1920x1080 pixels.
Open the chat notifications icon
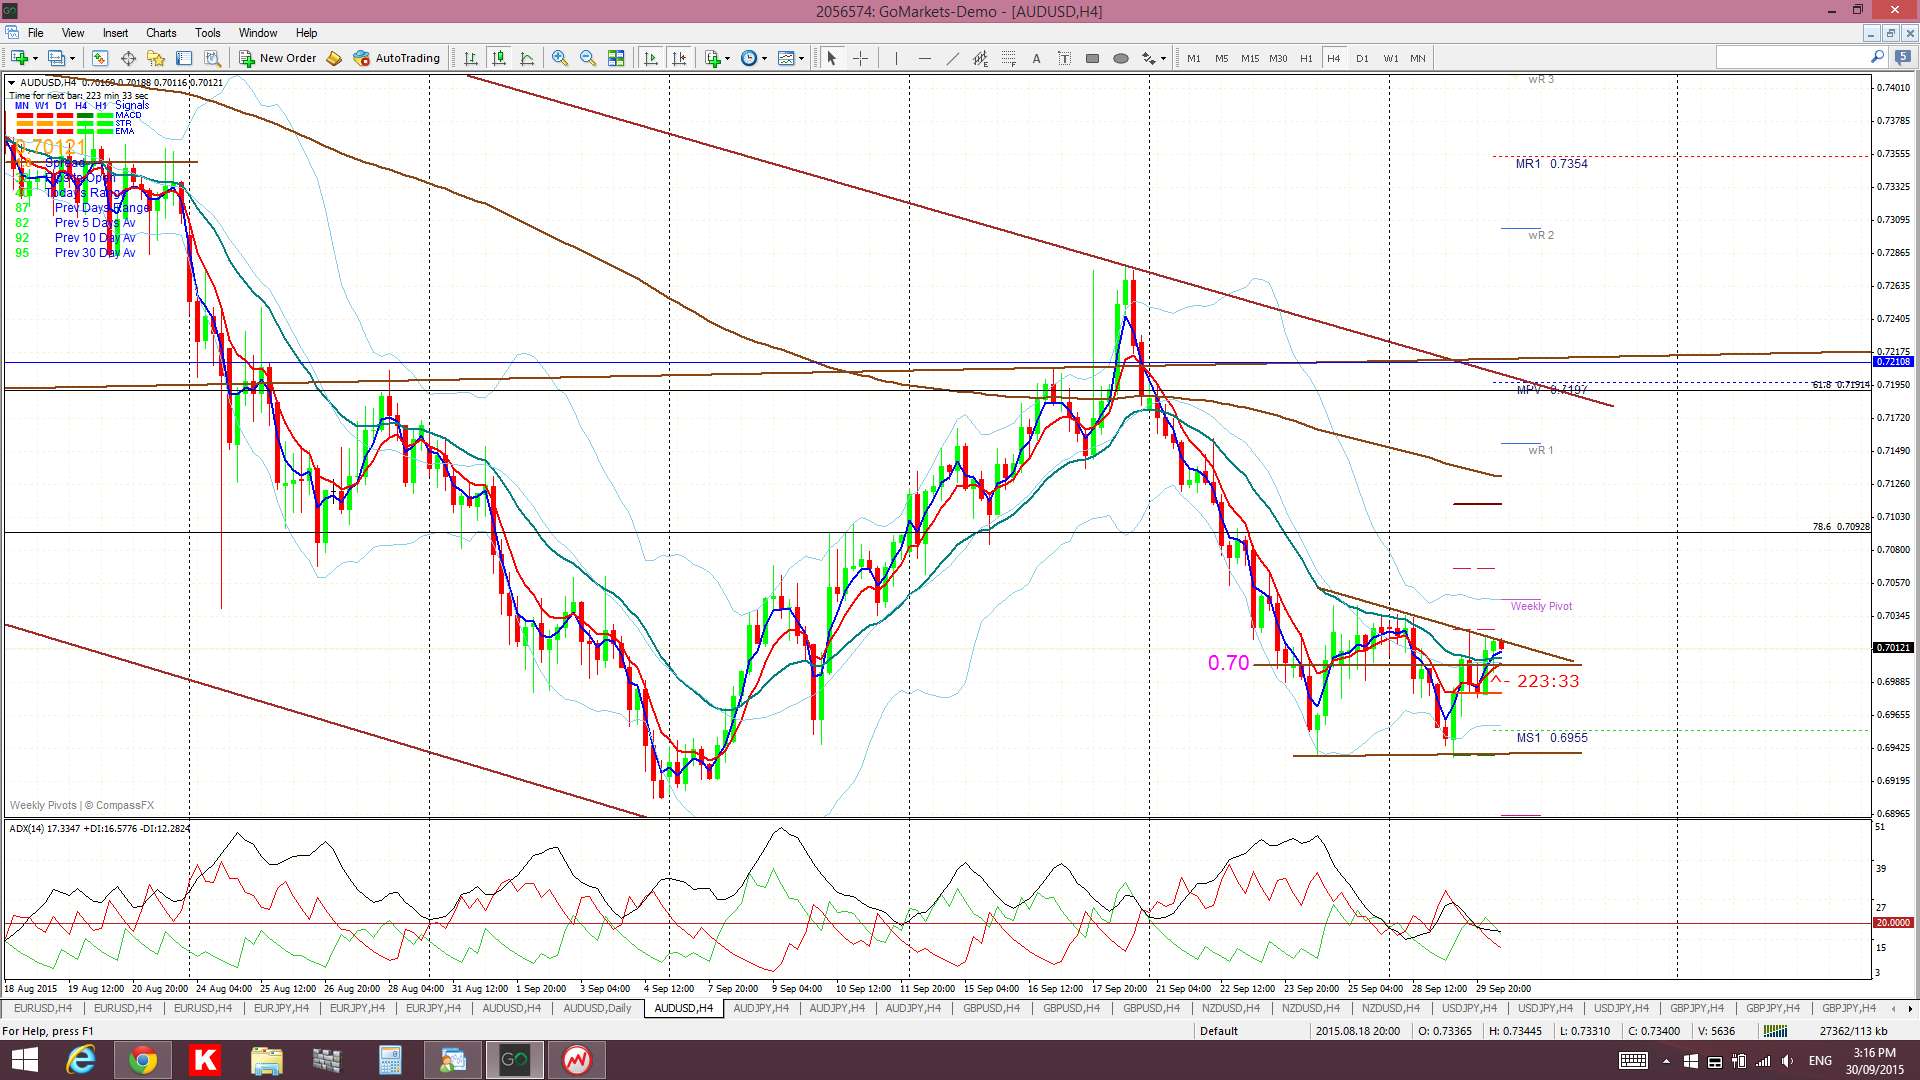tap(1903, 57)
